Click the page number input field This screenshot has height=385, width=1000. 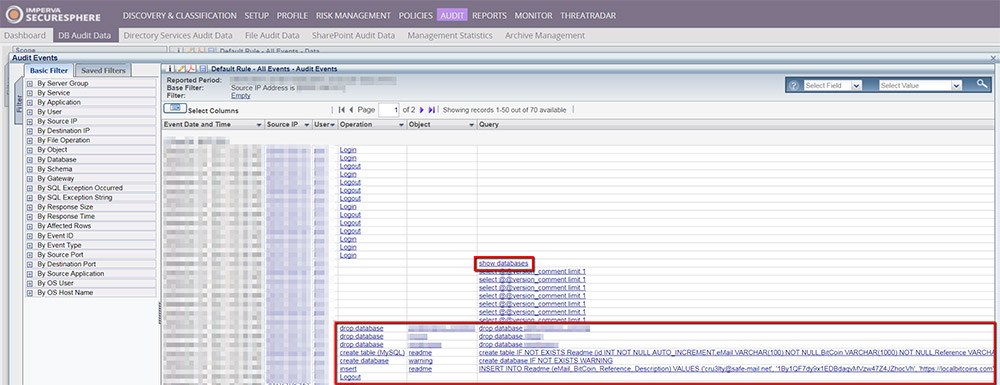[x=389, y=110]
